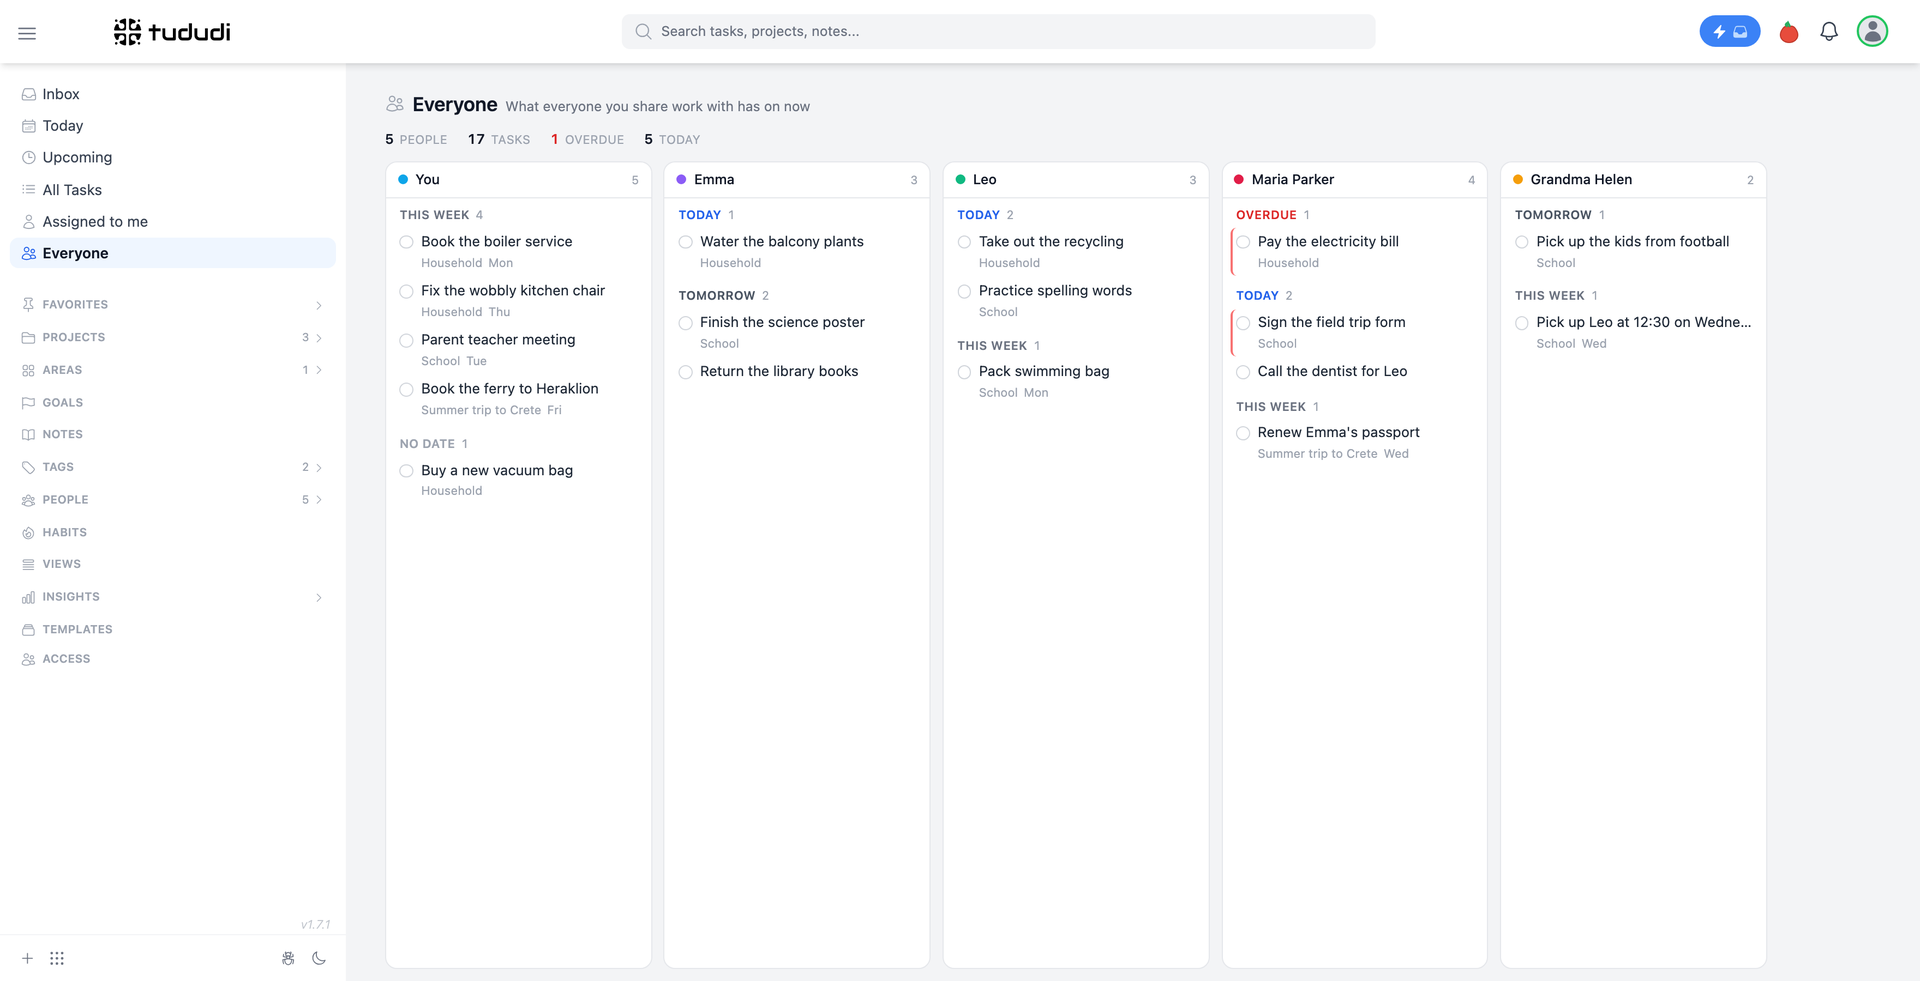The height and width of the screenshot is (981, 1920).
Task: Expand the Projects section chevron
Action: click(x=319, y=338)
